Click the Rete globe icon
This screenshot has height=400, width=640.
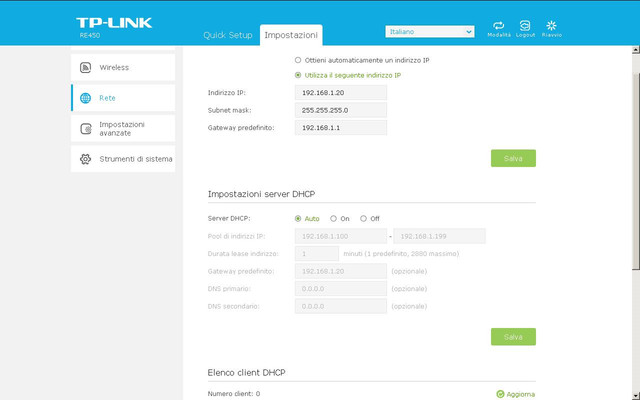coord(85,98)
